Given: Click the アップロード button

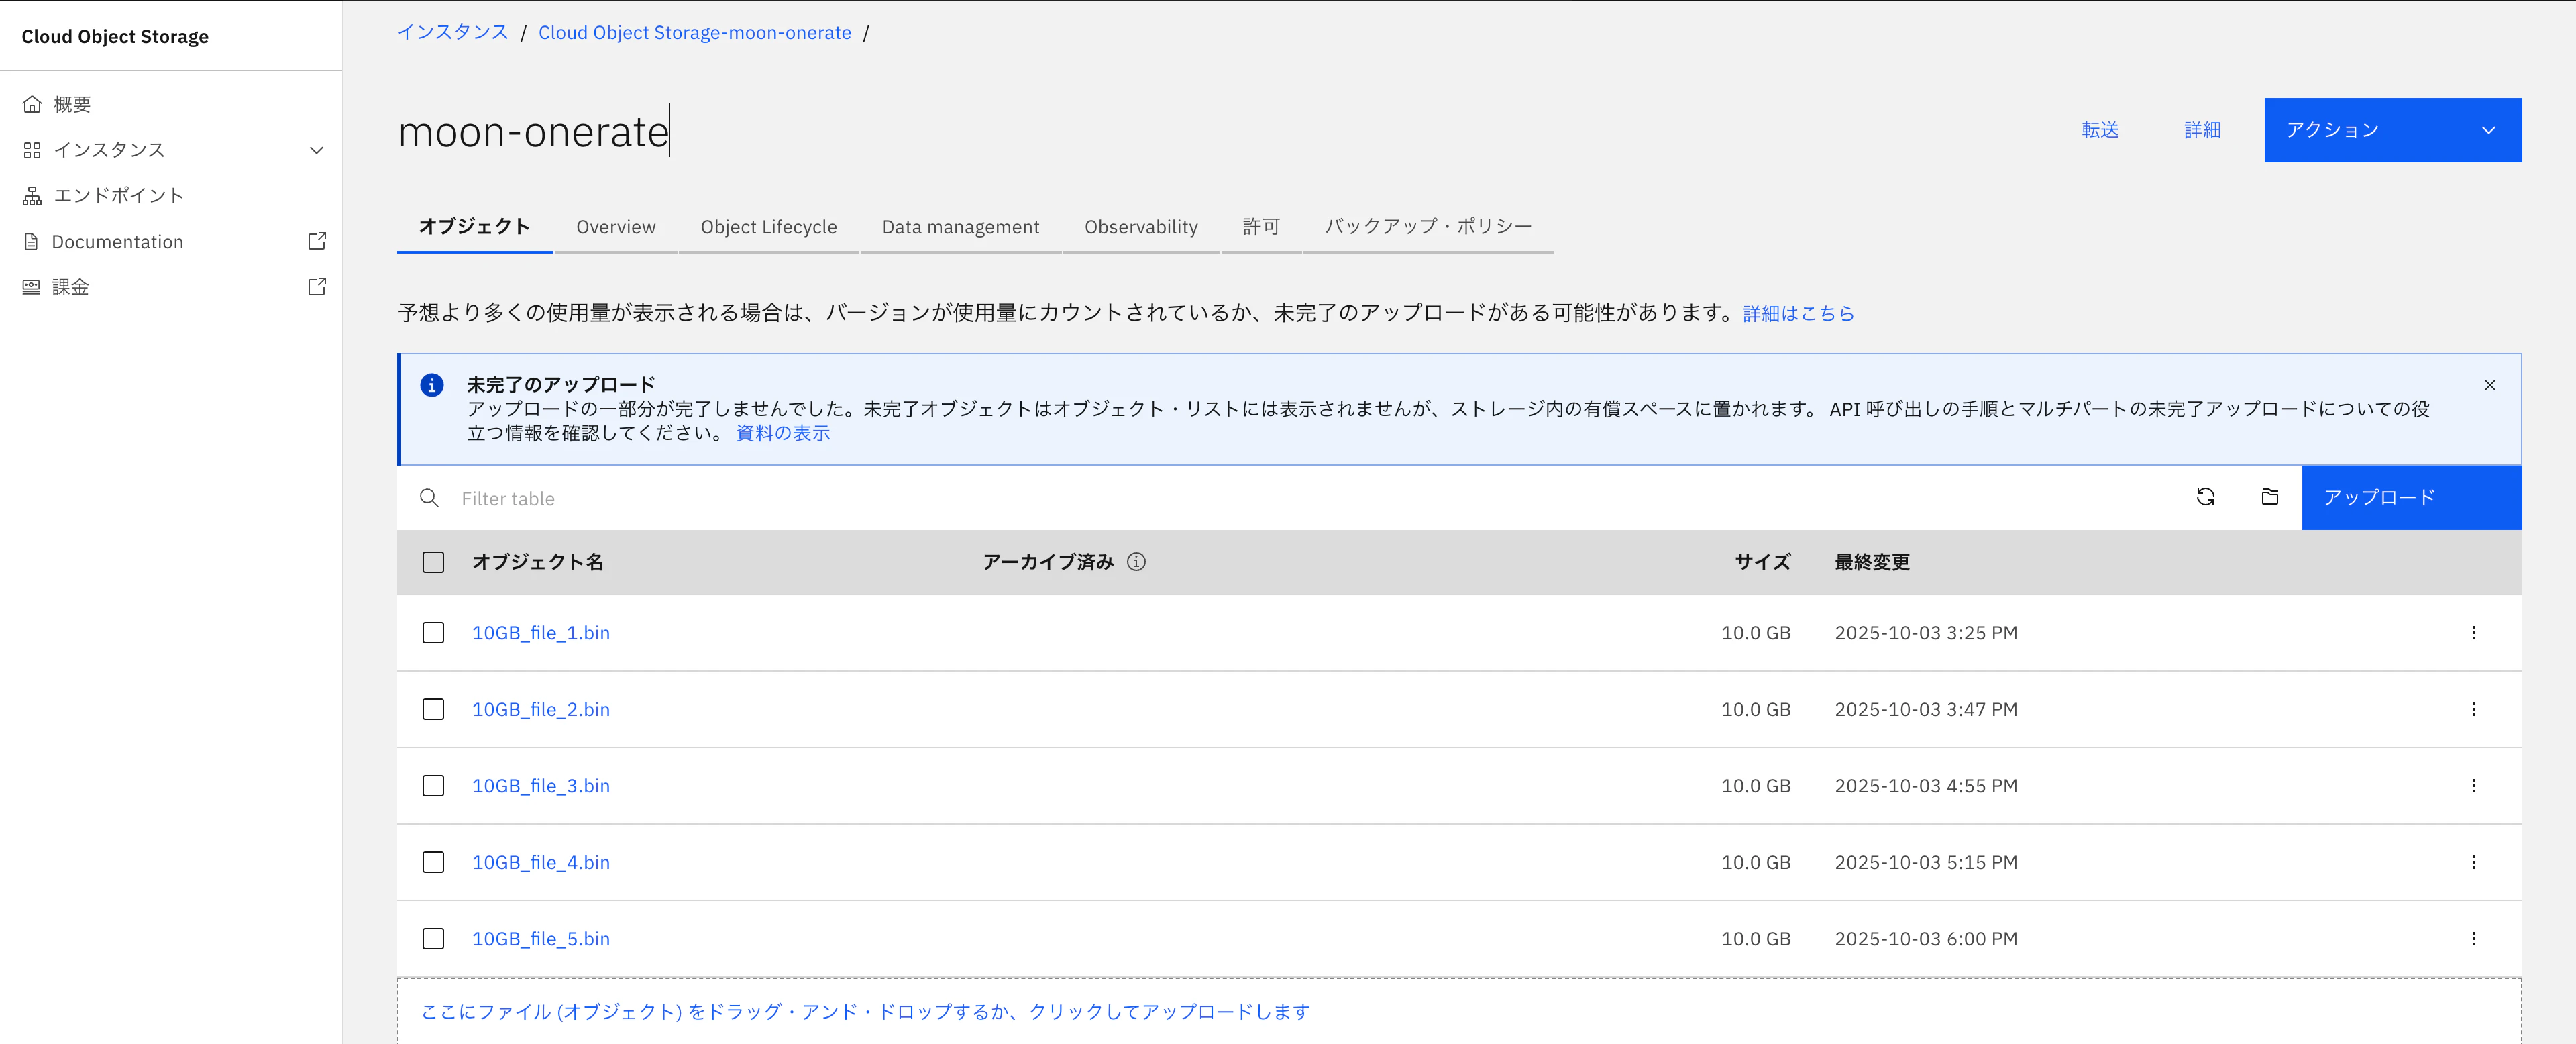Looking at the screenshot, I should pos(2411,497).
